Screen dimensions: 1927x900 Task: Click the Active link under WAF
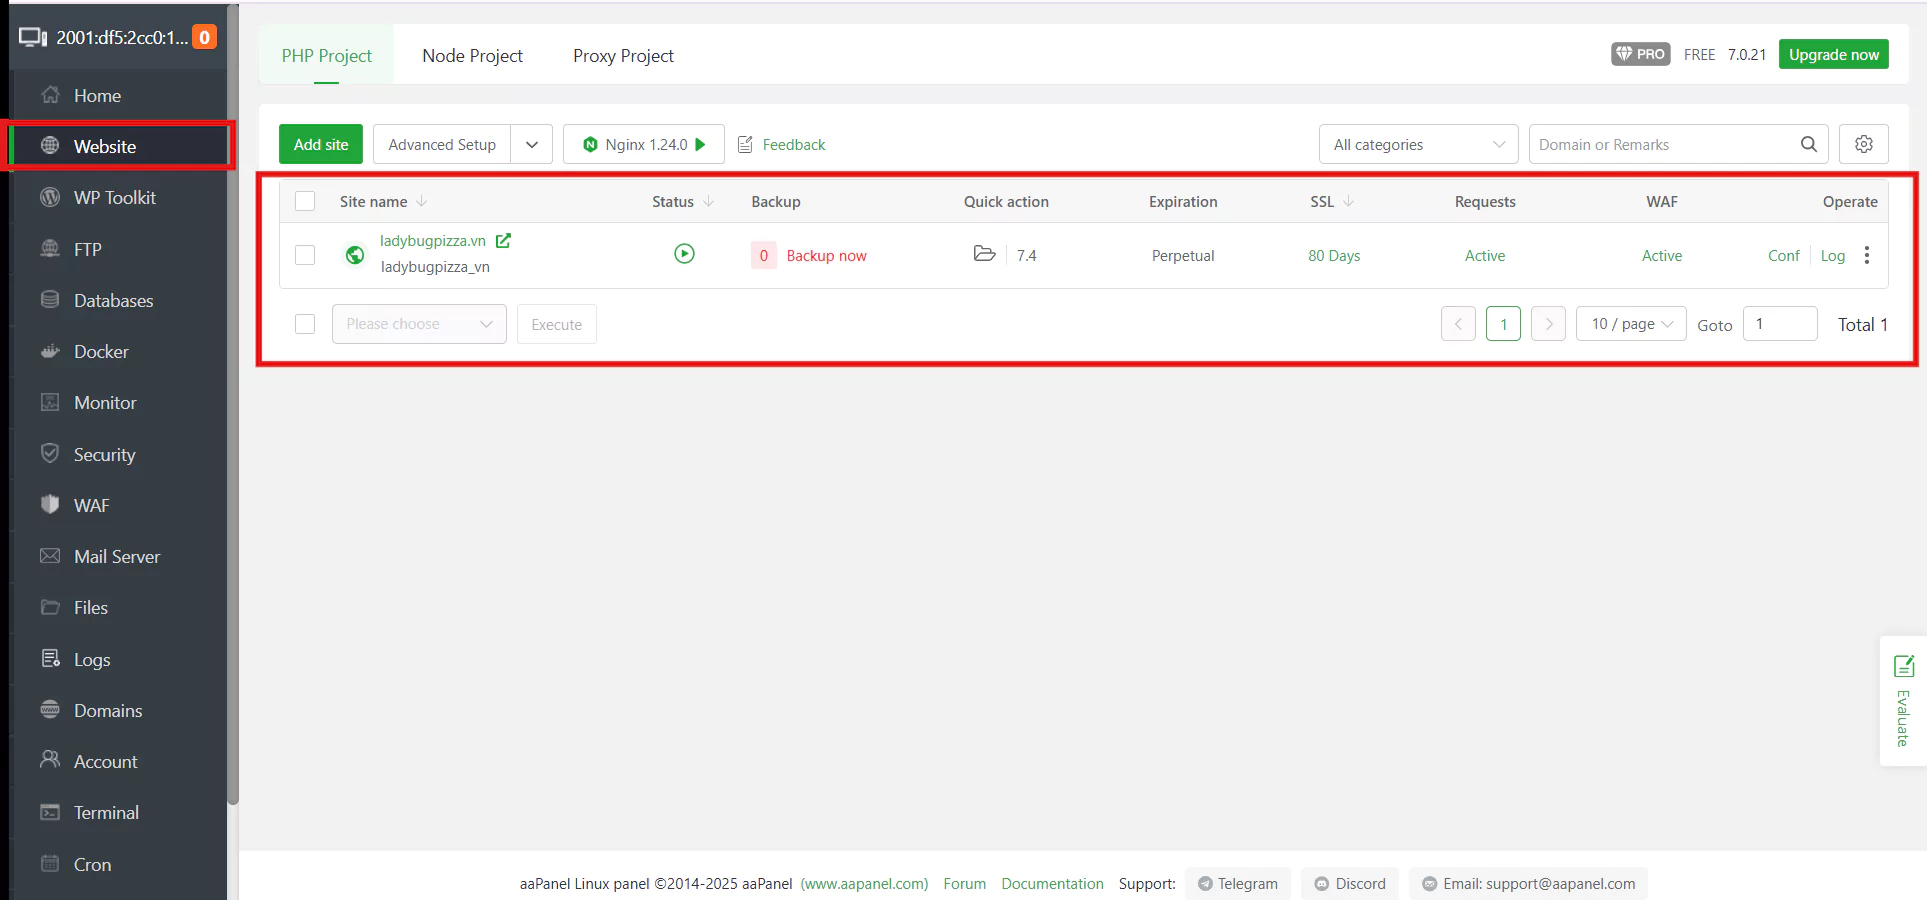click(x=1662, y=256)
